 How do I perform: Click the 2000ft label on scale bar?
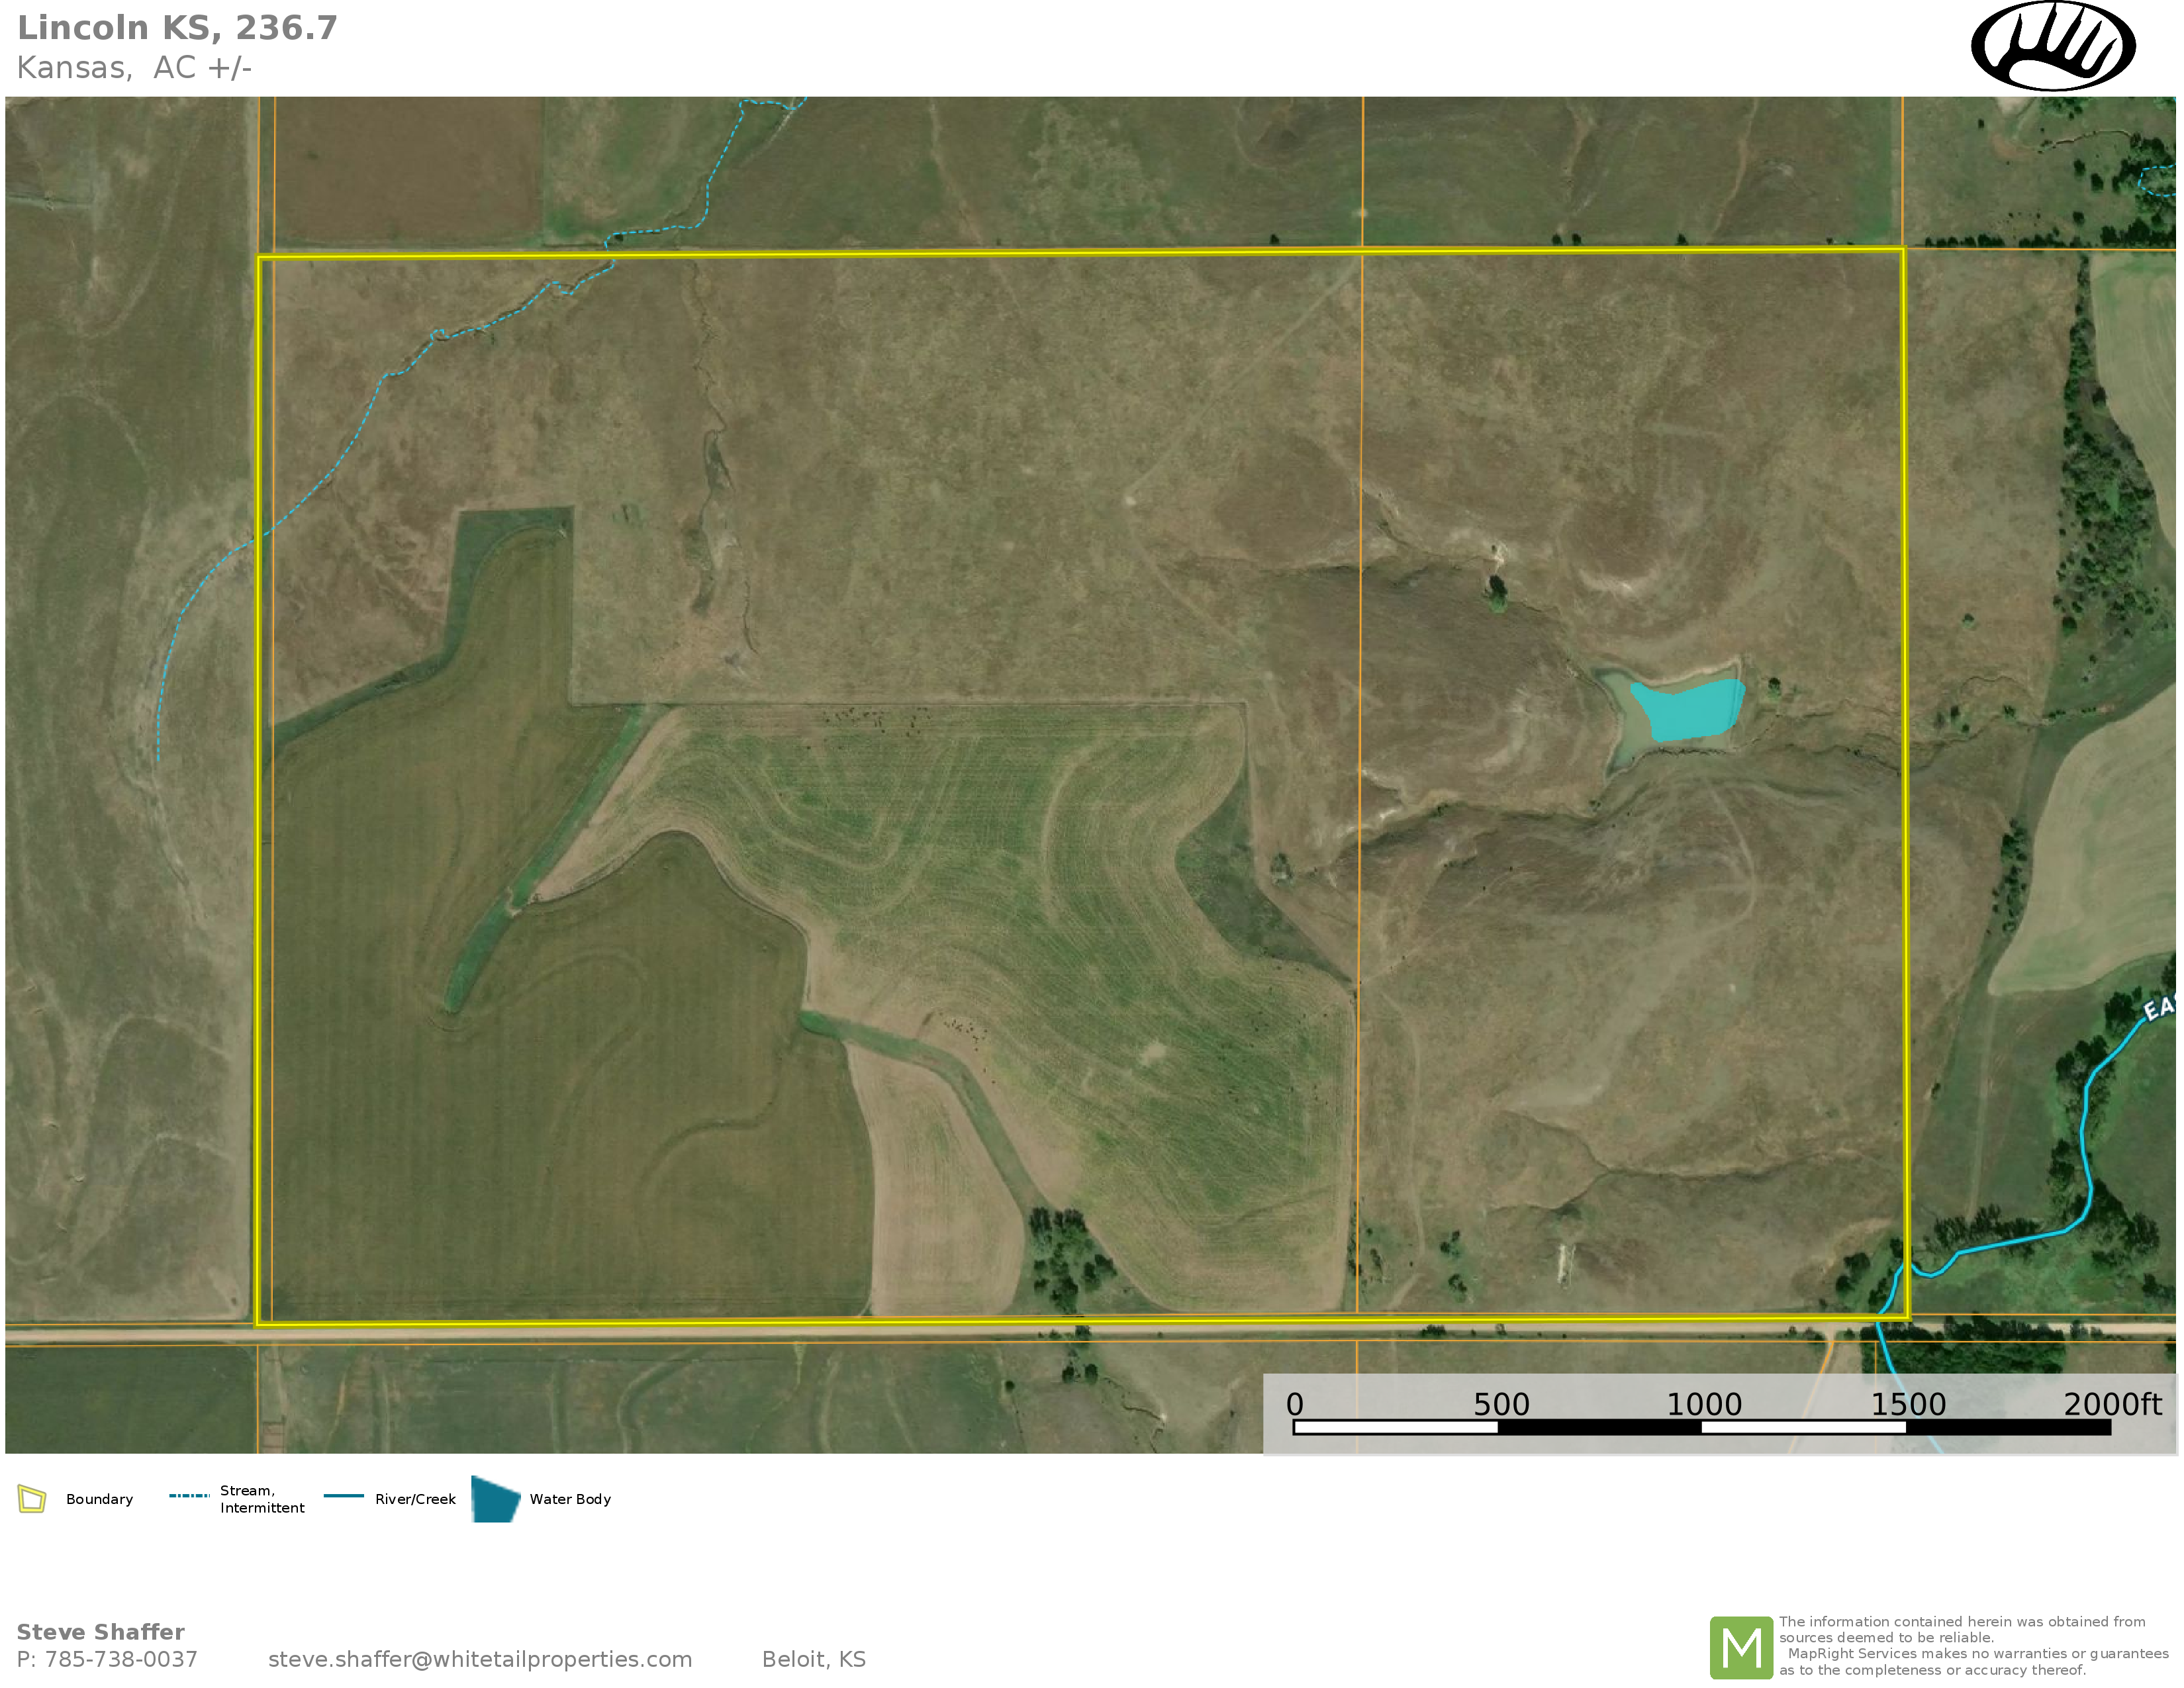pos(2112,1405)
